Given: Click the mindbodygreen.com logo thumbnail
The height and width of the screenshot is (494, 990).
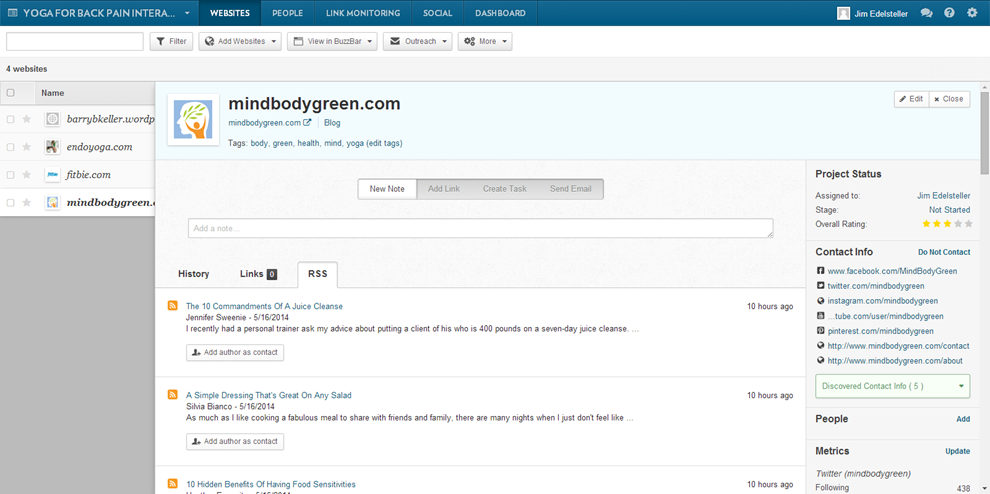Looking at the screenshot, I should click(193, 119).
